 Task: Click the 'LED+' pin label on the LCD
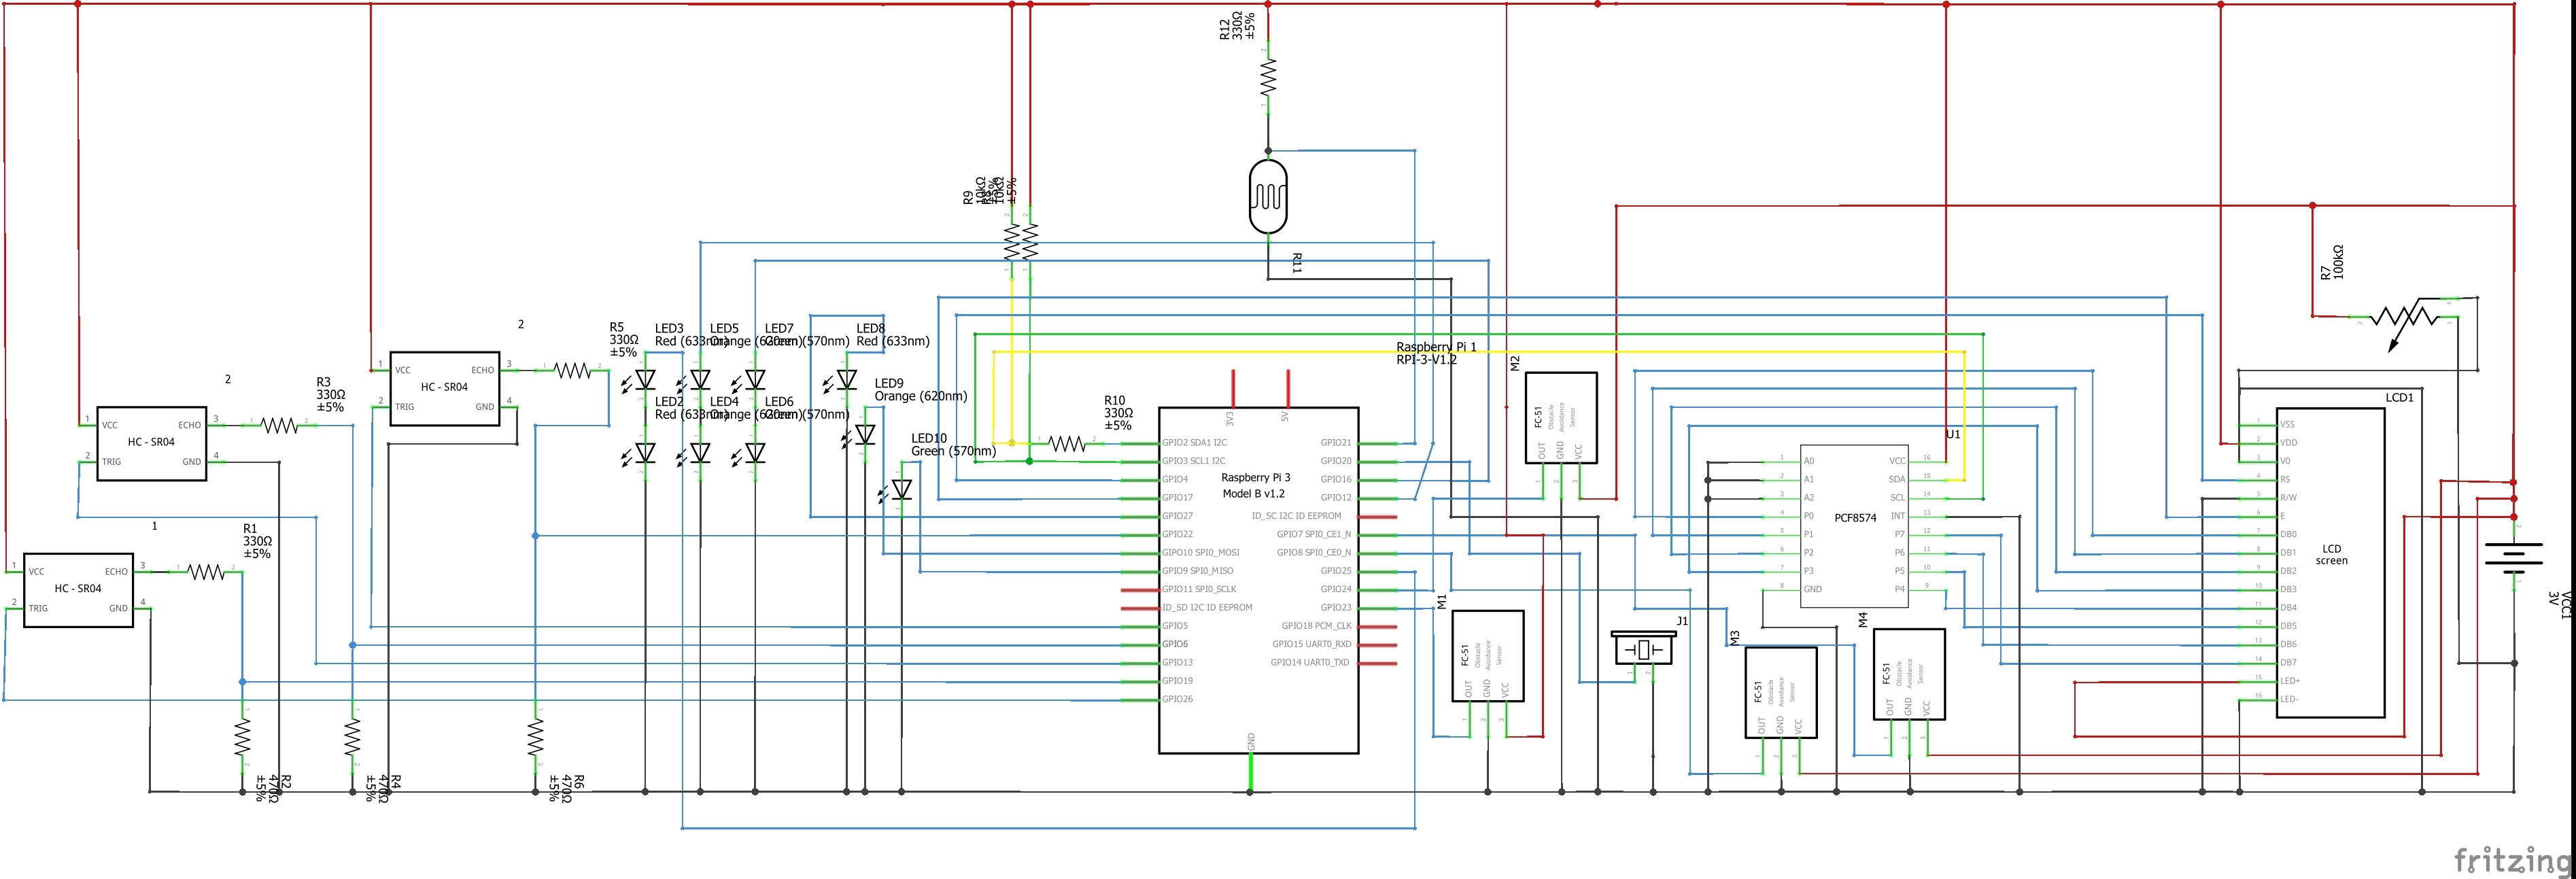2290,681
